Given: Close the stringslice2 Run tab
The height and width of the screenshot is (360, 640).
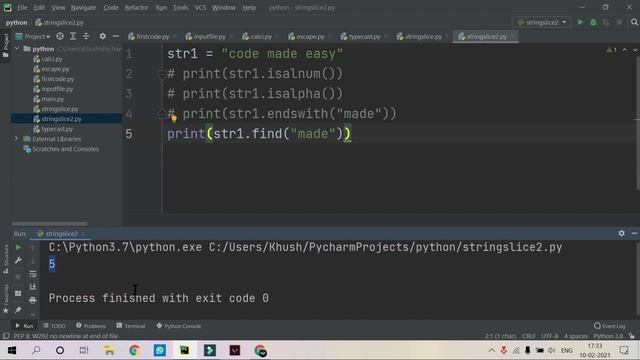Looking at the screenshot, I should pos(83,233).
